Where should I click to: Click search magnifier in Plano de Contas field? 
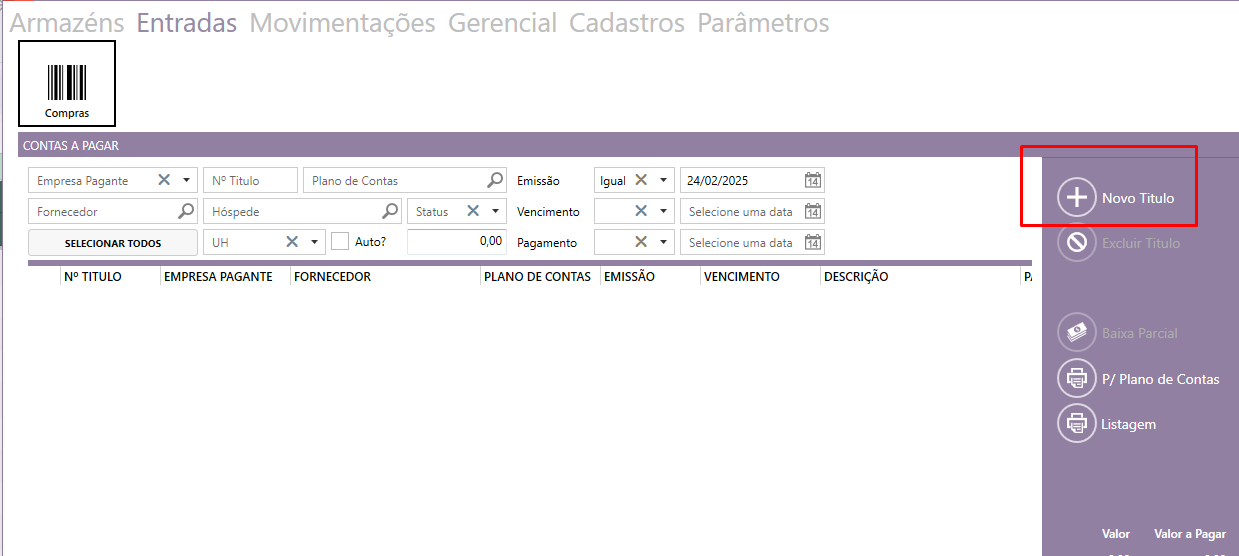point(495,181)
